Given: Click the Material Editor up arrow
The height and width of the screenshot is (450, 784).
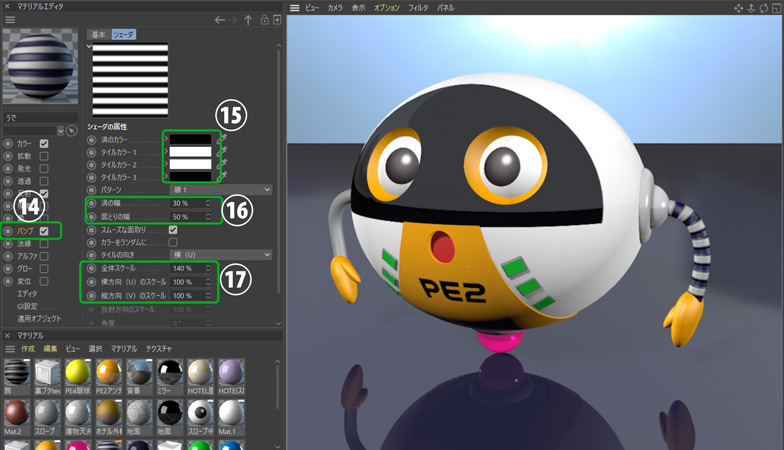Looking at the screenshot, I should pos(248,19).
